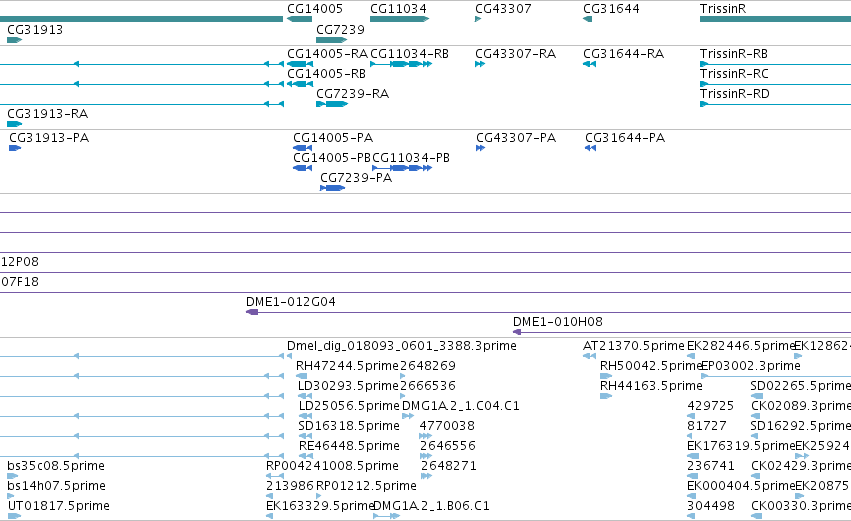This screenshot has width=851, height=521.
Task: Open the bs14h07.5prime EST
Action: 10,496
